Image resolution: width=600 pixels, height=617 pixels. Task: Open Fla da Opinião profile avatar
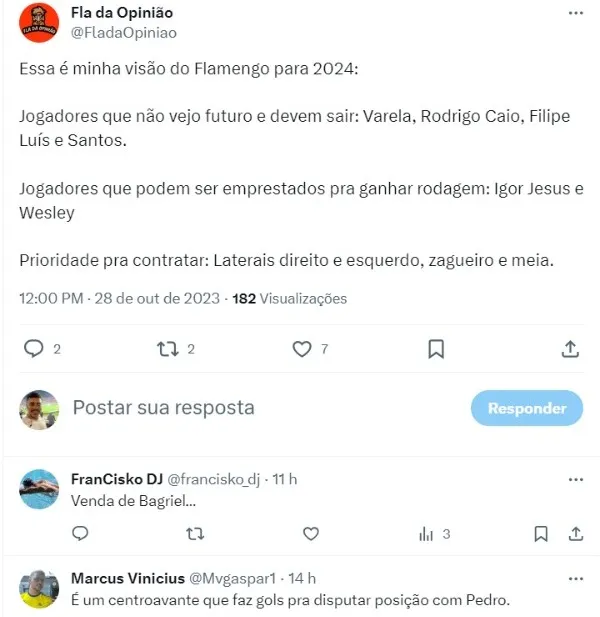tap(39, 23)
